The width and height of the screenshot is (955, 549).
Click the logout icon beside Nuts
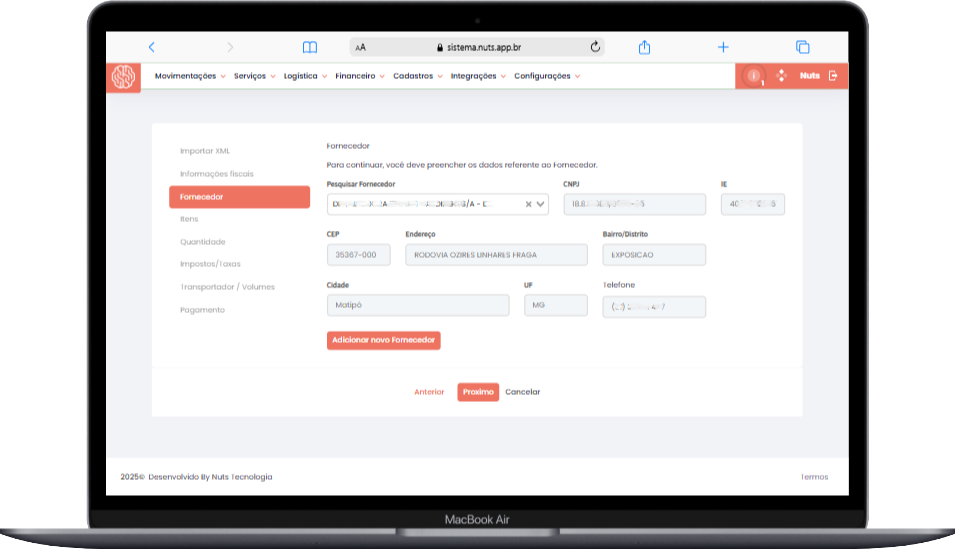pyautogui.click(x=833, y=76)
